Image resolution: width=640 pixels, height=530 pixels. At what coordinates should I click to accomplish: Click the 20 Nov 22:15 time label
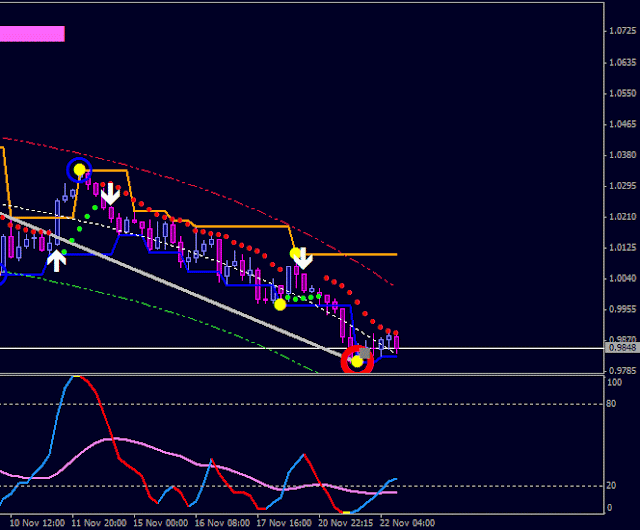point(346,523)
